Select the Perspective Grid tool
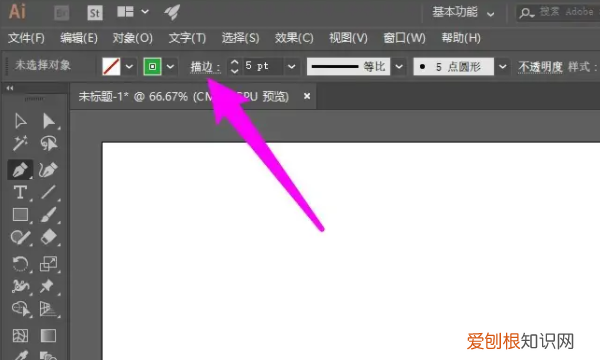Viewport: 600px width, 360px height. pos(49,309)
